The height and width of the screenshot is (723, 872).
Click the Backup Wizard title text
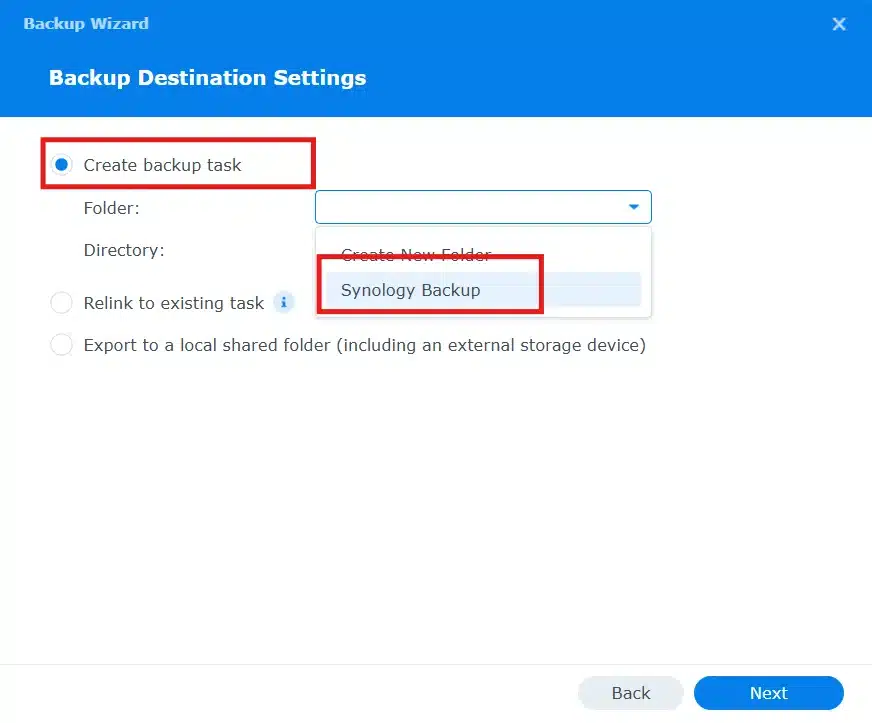pos(86,23)
